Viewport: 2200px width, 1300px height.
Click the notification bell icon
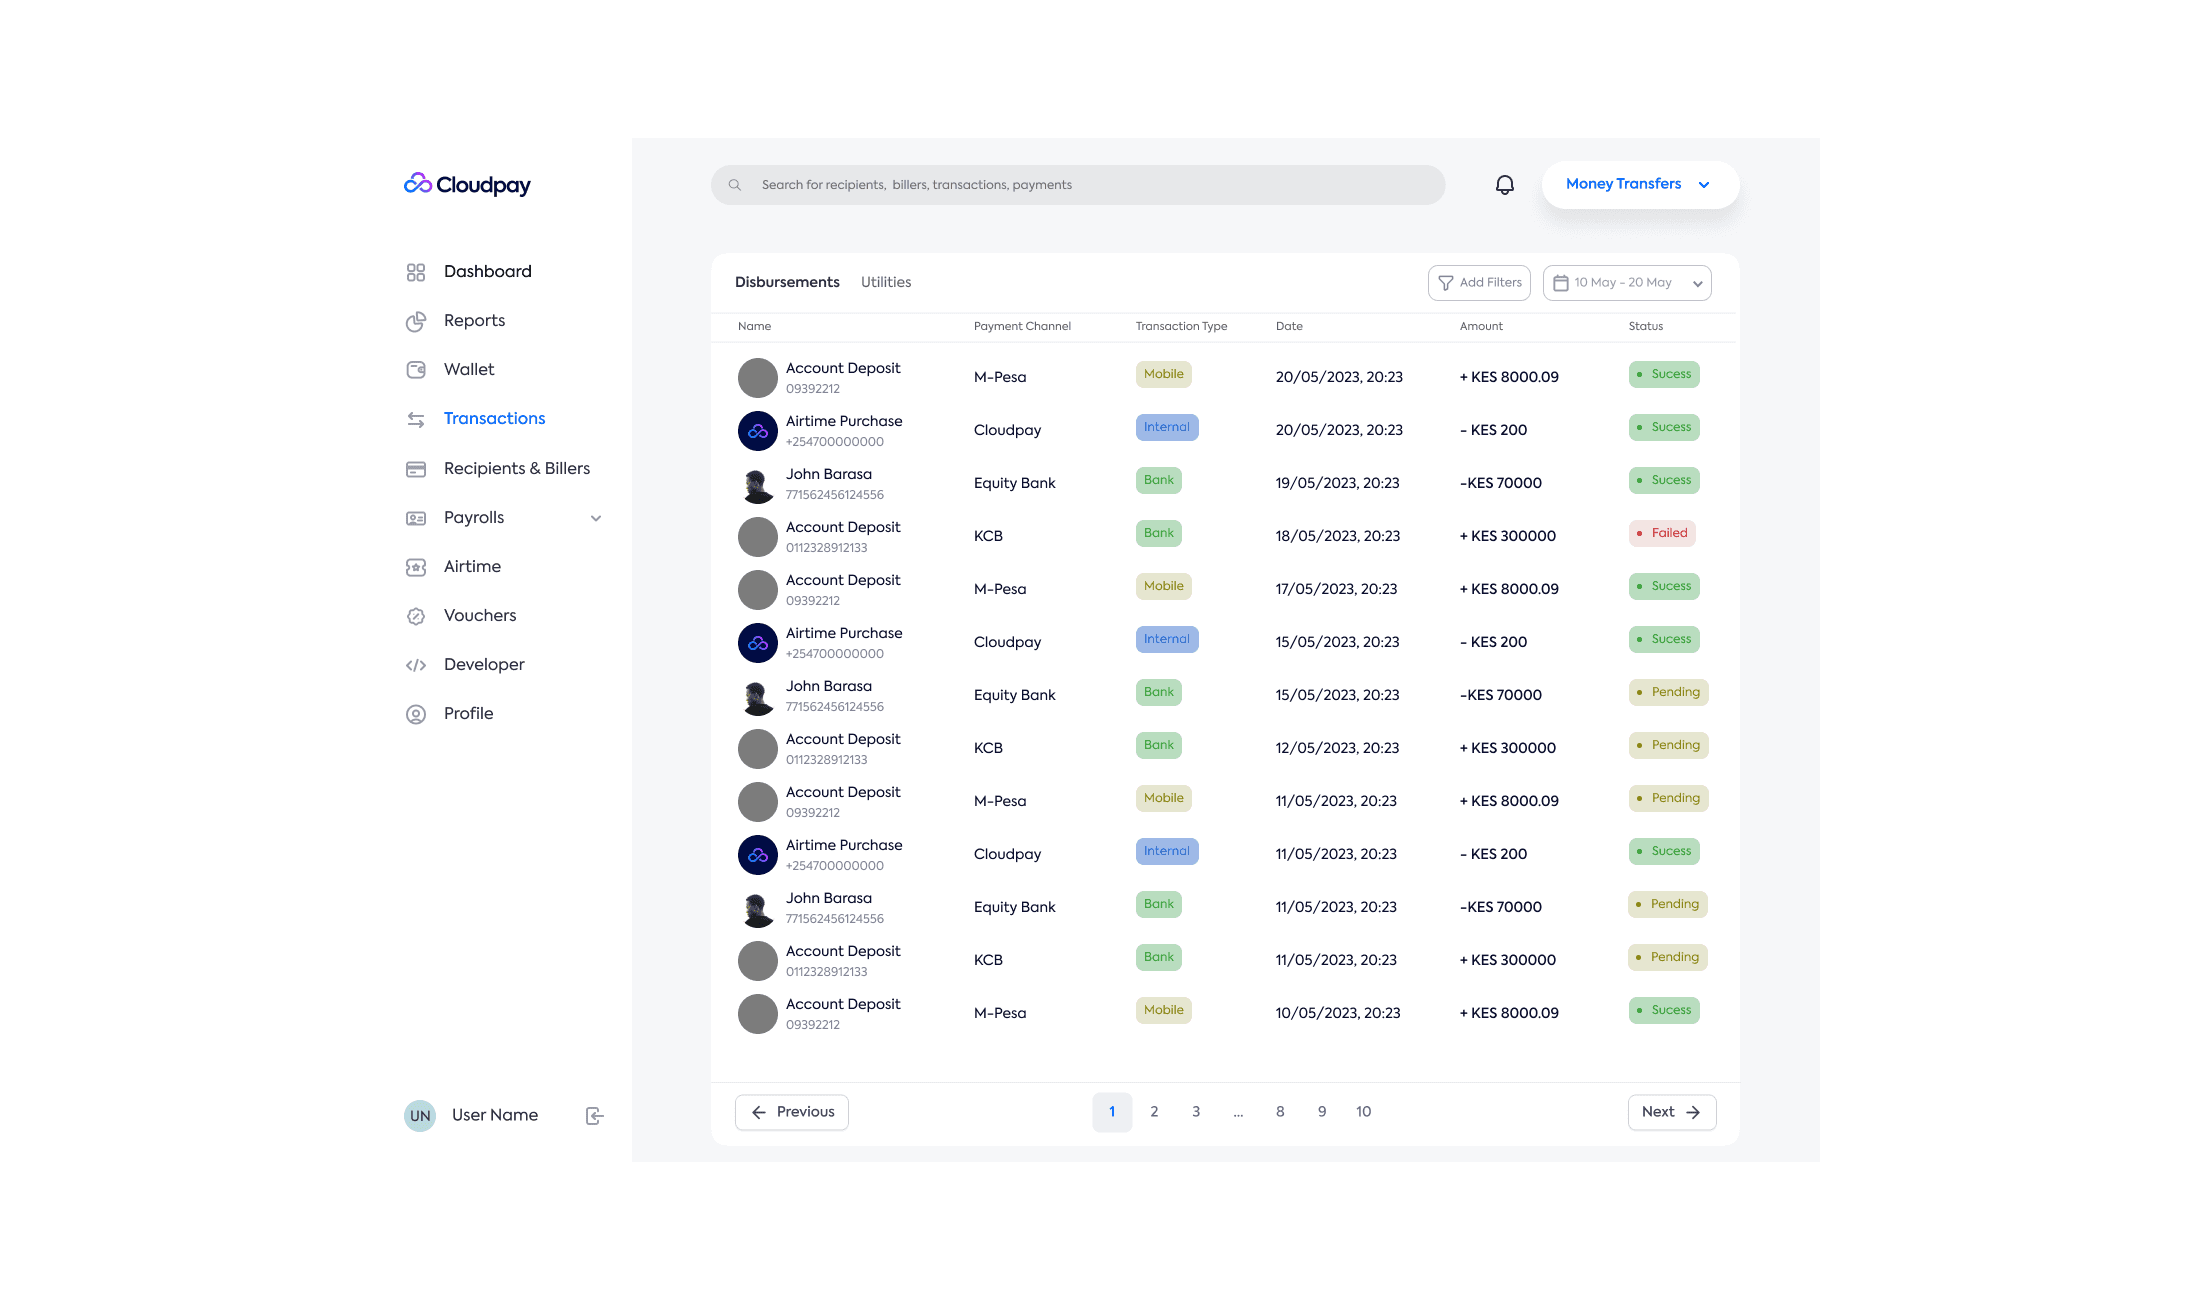click(x=1504, y=185)
